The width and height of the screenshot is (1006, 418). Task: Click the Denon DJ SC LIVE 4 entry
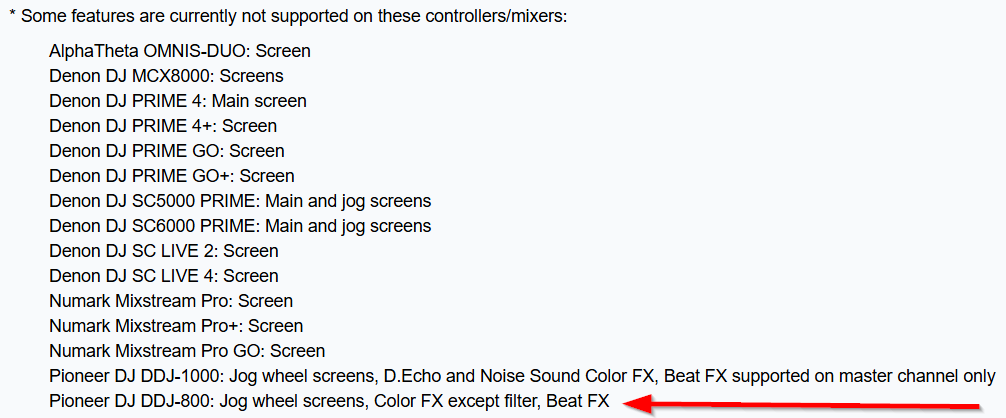pyautogui.click(x=164, y=276)
